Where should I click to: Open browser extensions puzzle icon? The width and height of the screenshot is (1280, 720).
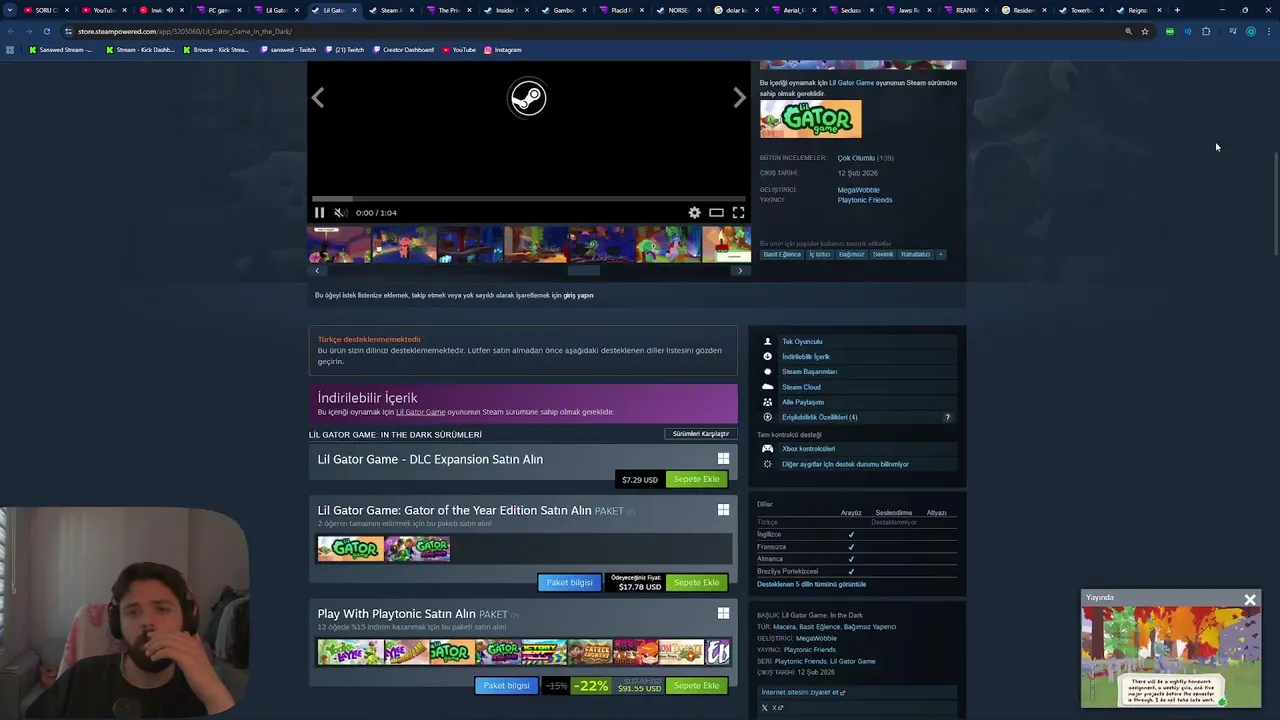pos(1206,31)
